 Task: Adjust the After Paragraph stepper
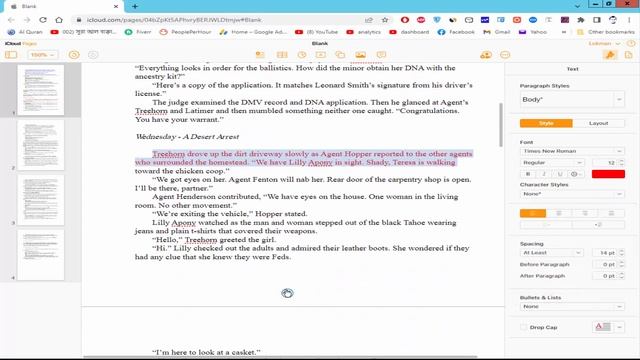coord(622,276)
